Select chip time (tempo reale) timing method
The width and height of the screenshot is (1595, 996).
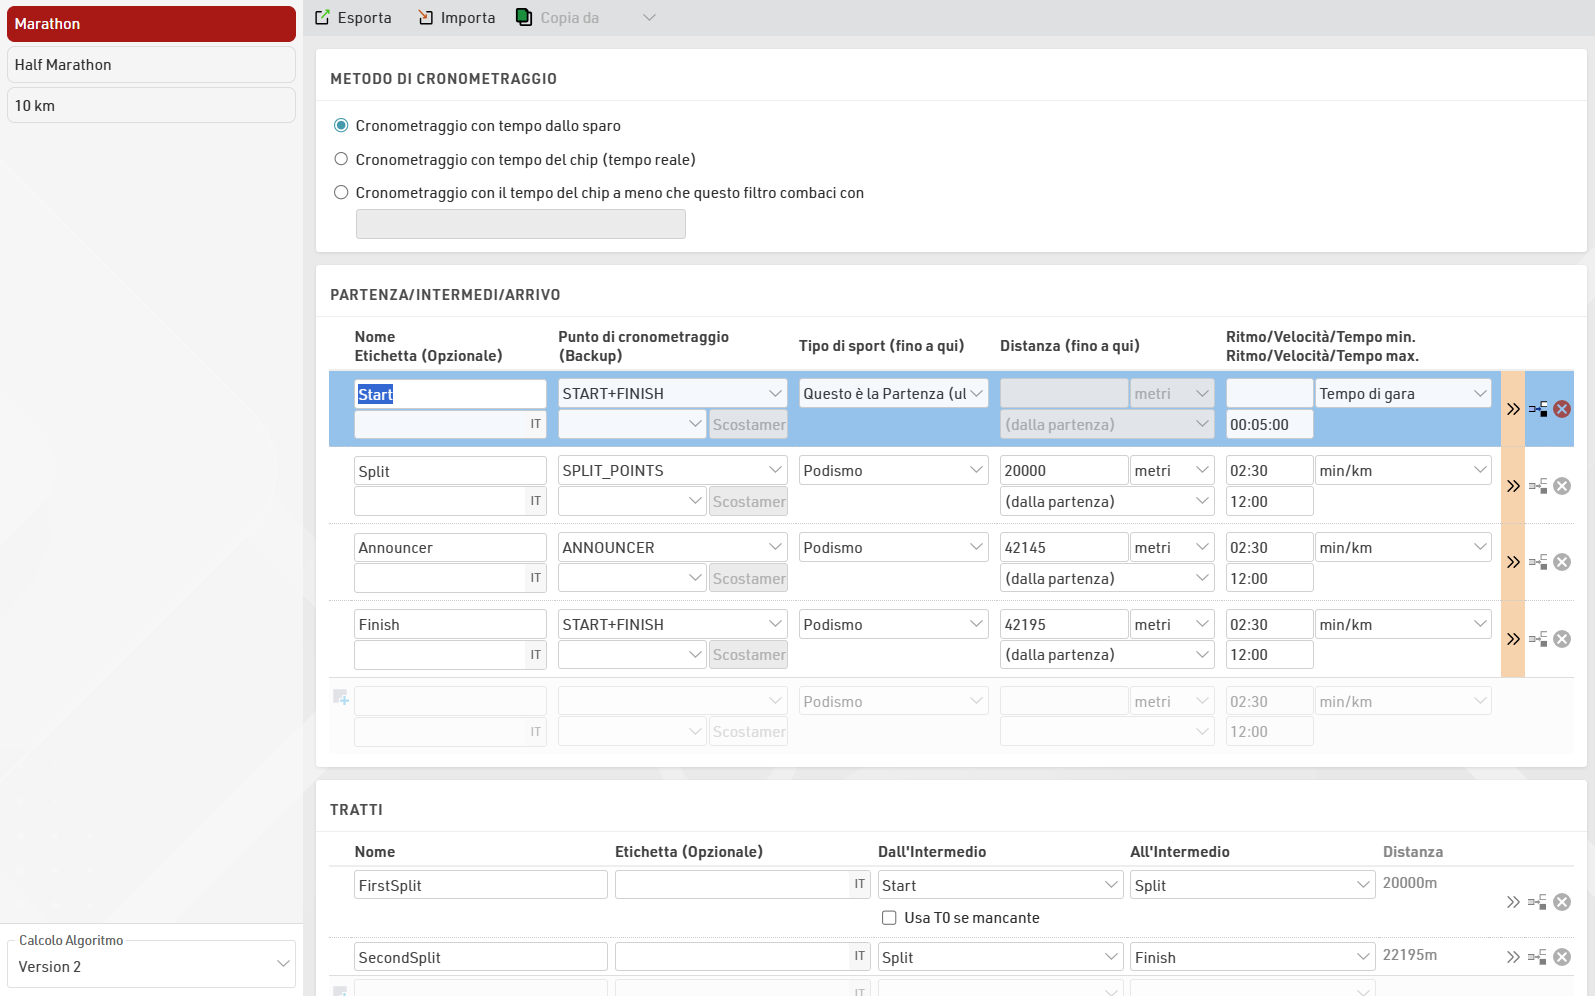coord(341,159)
